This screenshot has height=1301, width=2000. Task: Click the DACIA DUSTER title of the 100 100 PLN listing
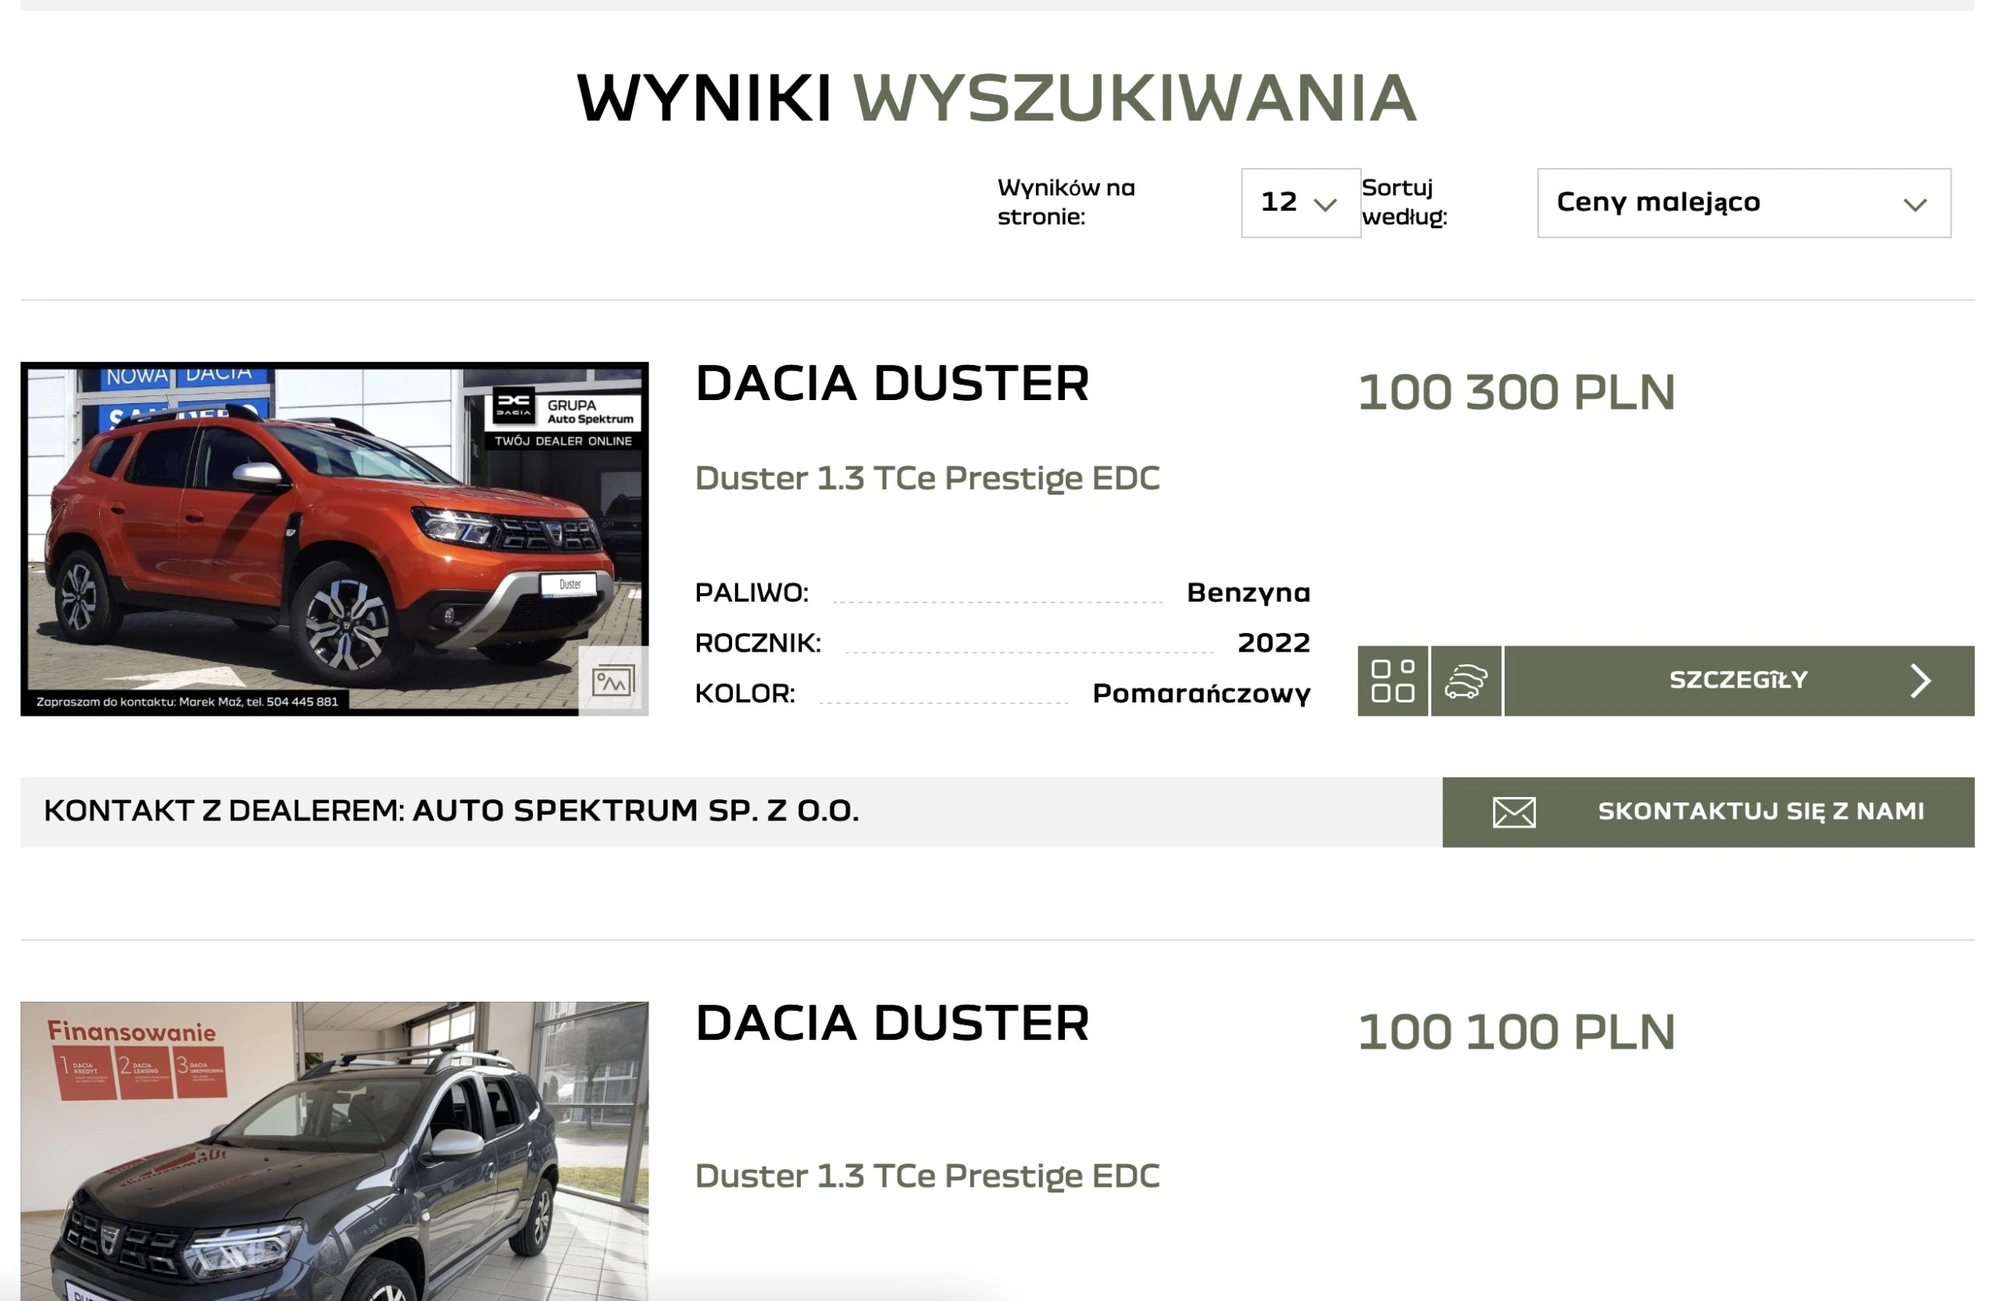pyautogui.click(x=892, y=1024)
